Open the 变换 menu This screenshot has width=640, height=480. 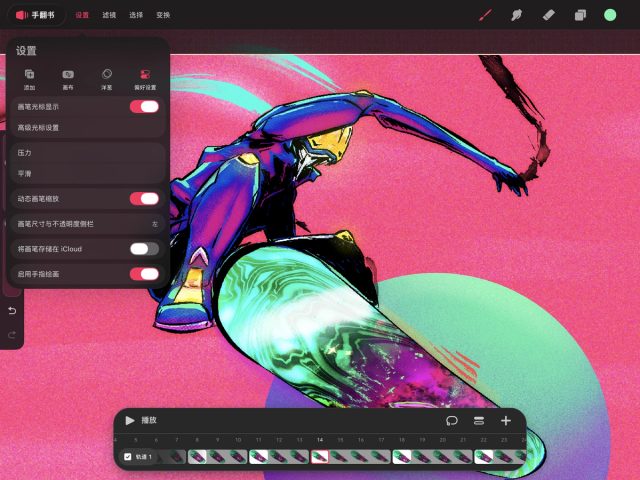(163, 15)
